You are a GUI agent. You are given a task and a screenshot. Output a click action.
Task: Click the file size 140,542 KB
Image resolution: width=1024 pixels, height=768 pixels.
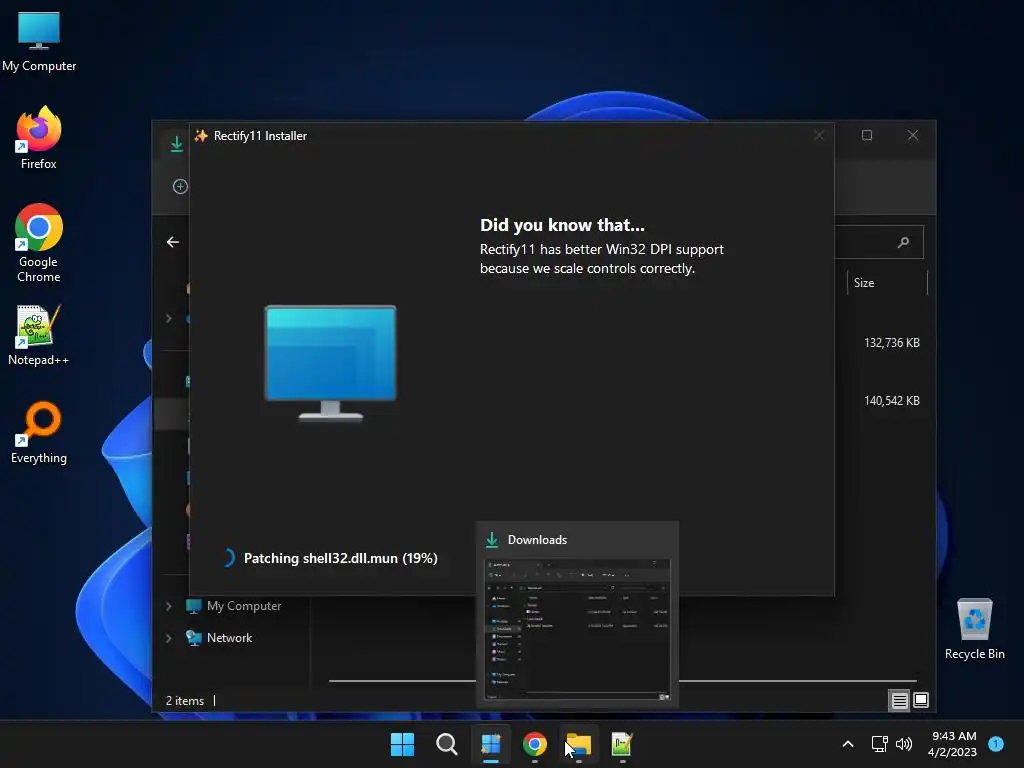891,401
